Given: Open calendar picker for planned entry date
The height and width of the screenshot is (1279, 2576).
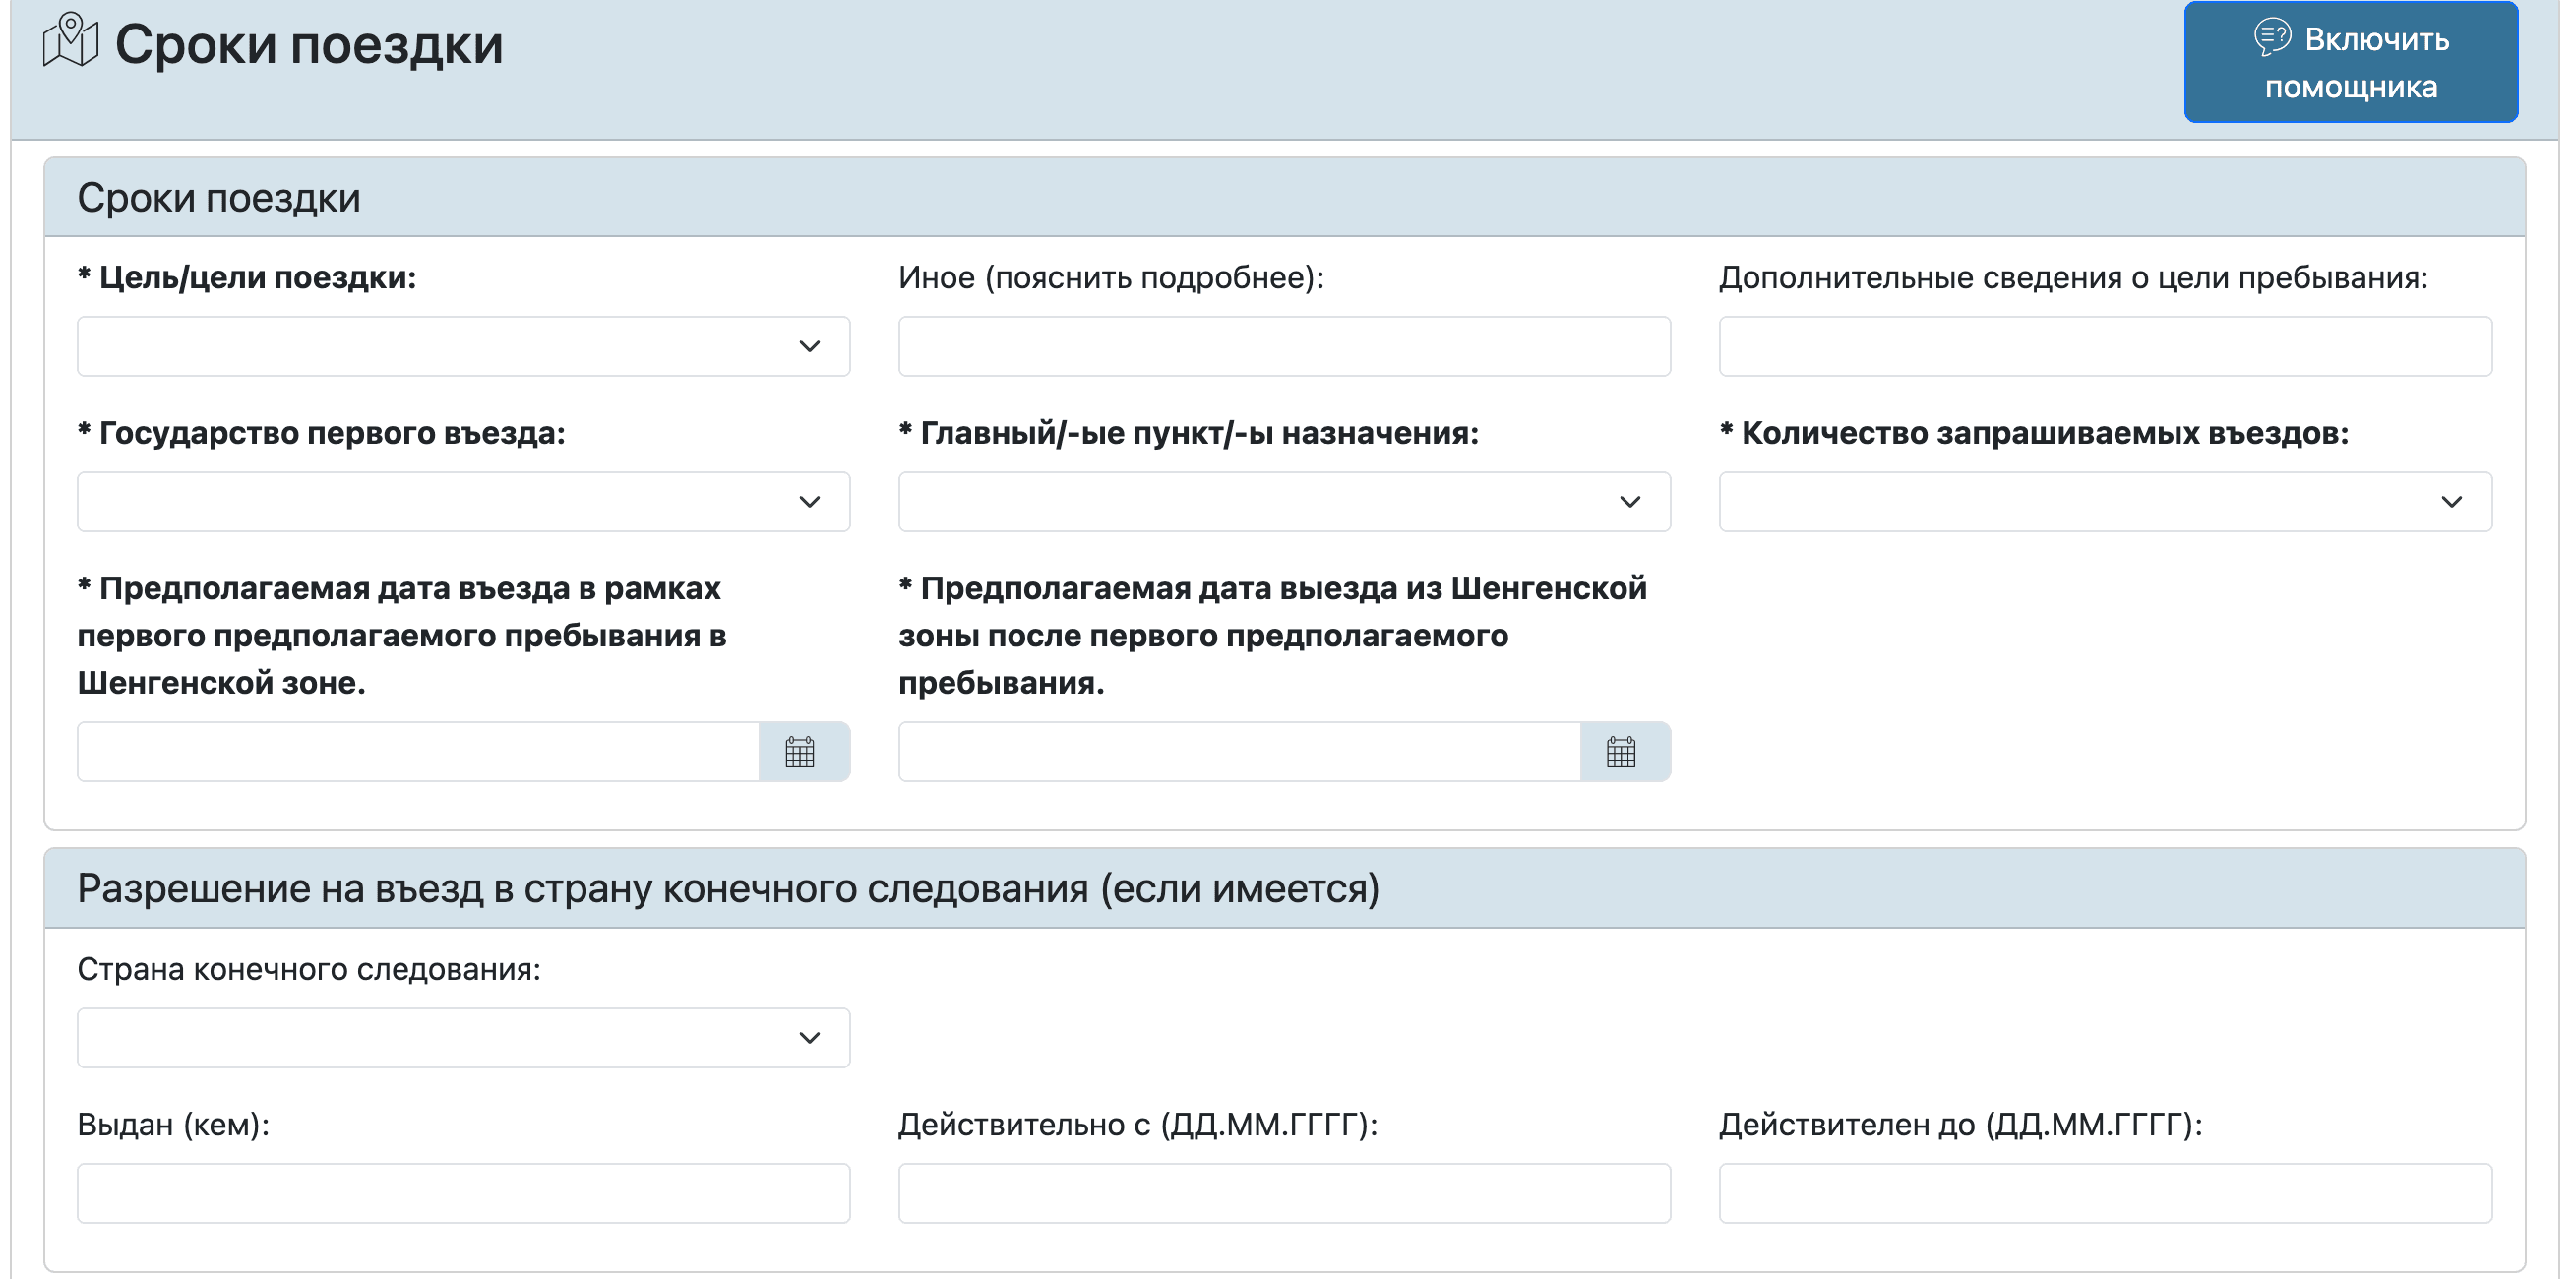Looking at the screenshot, I should pyautogui.click(x=803, y=751).
